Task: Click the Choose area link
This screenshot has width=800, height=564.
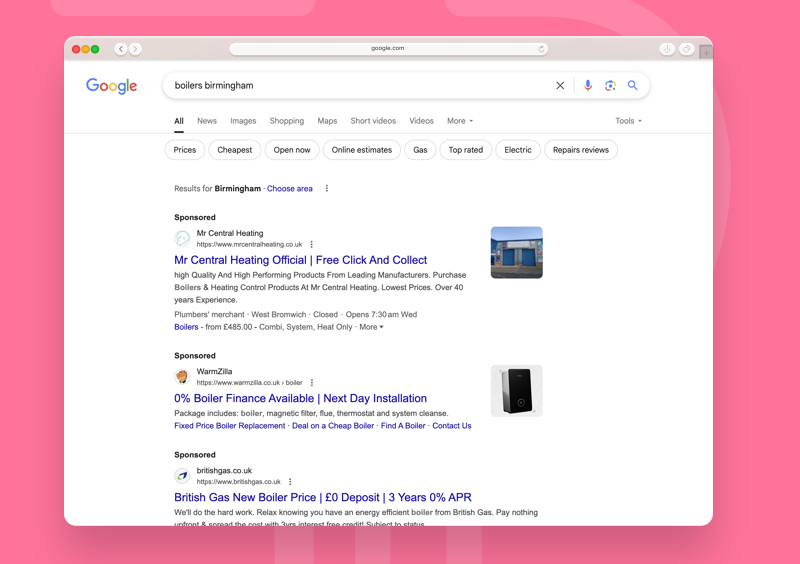Action: coord(289,188)
